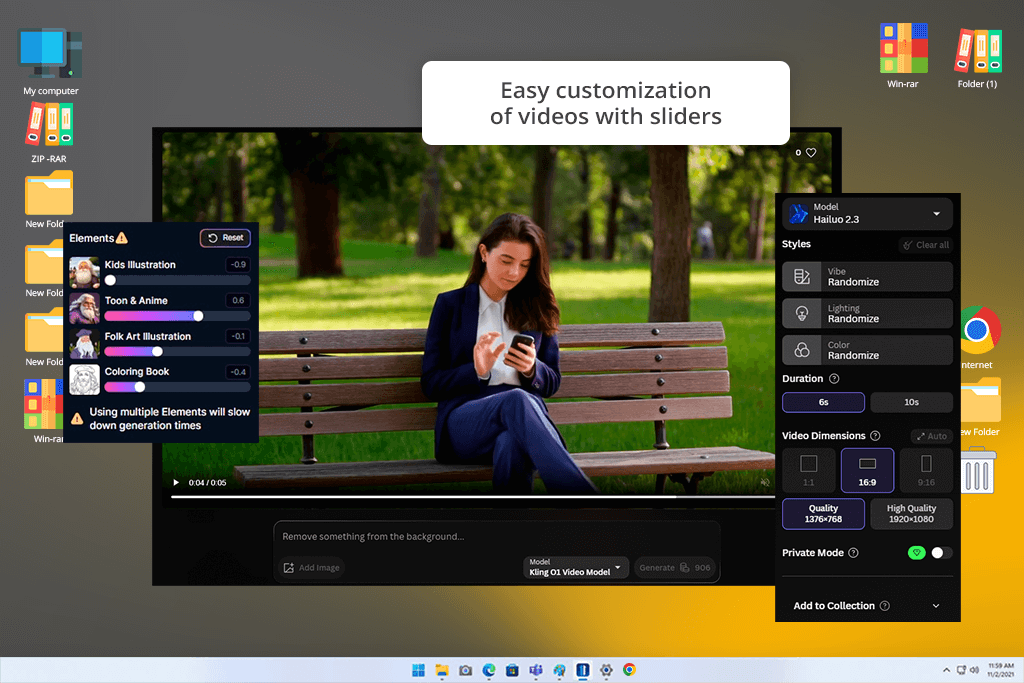Select Quality 1376×768 resolution
Image resolution: width=1024 pixels, height=683 pixels.
(824, 514)
